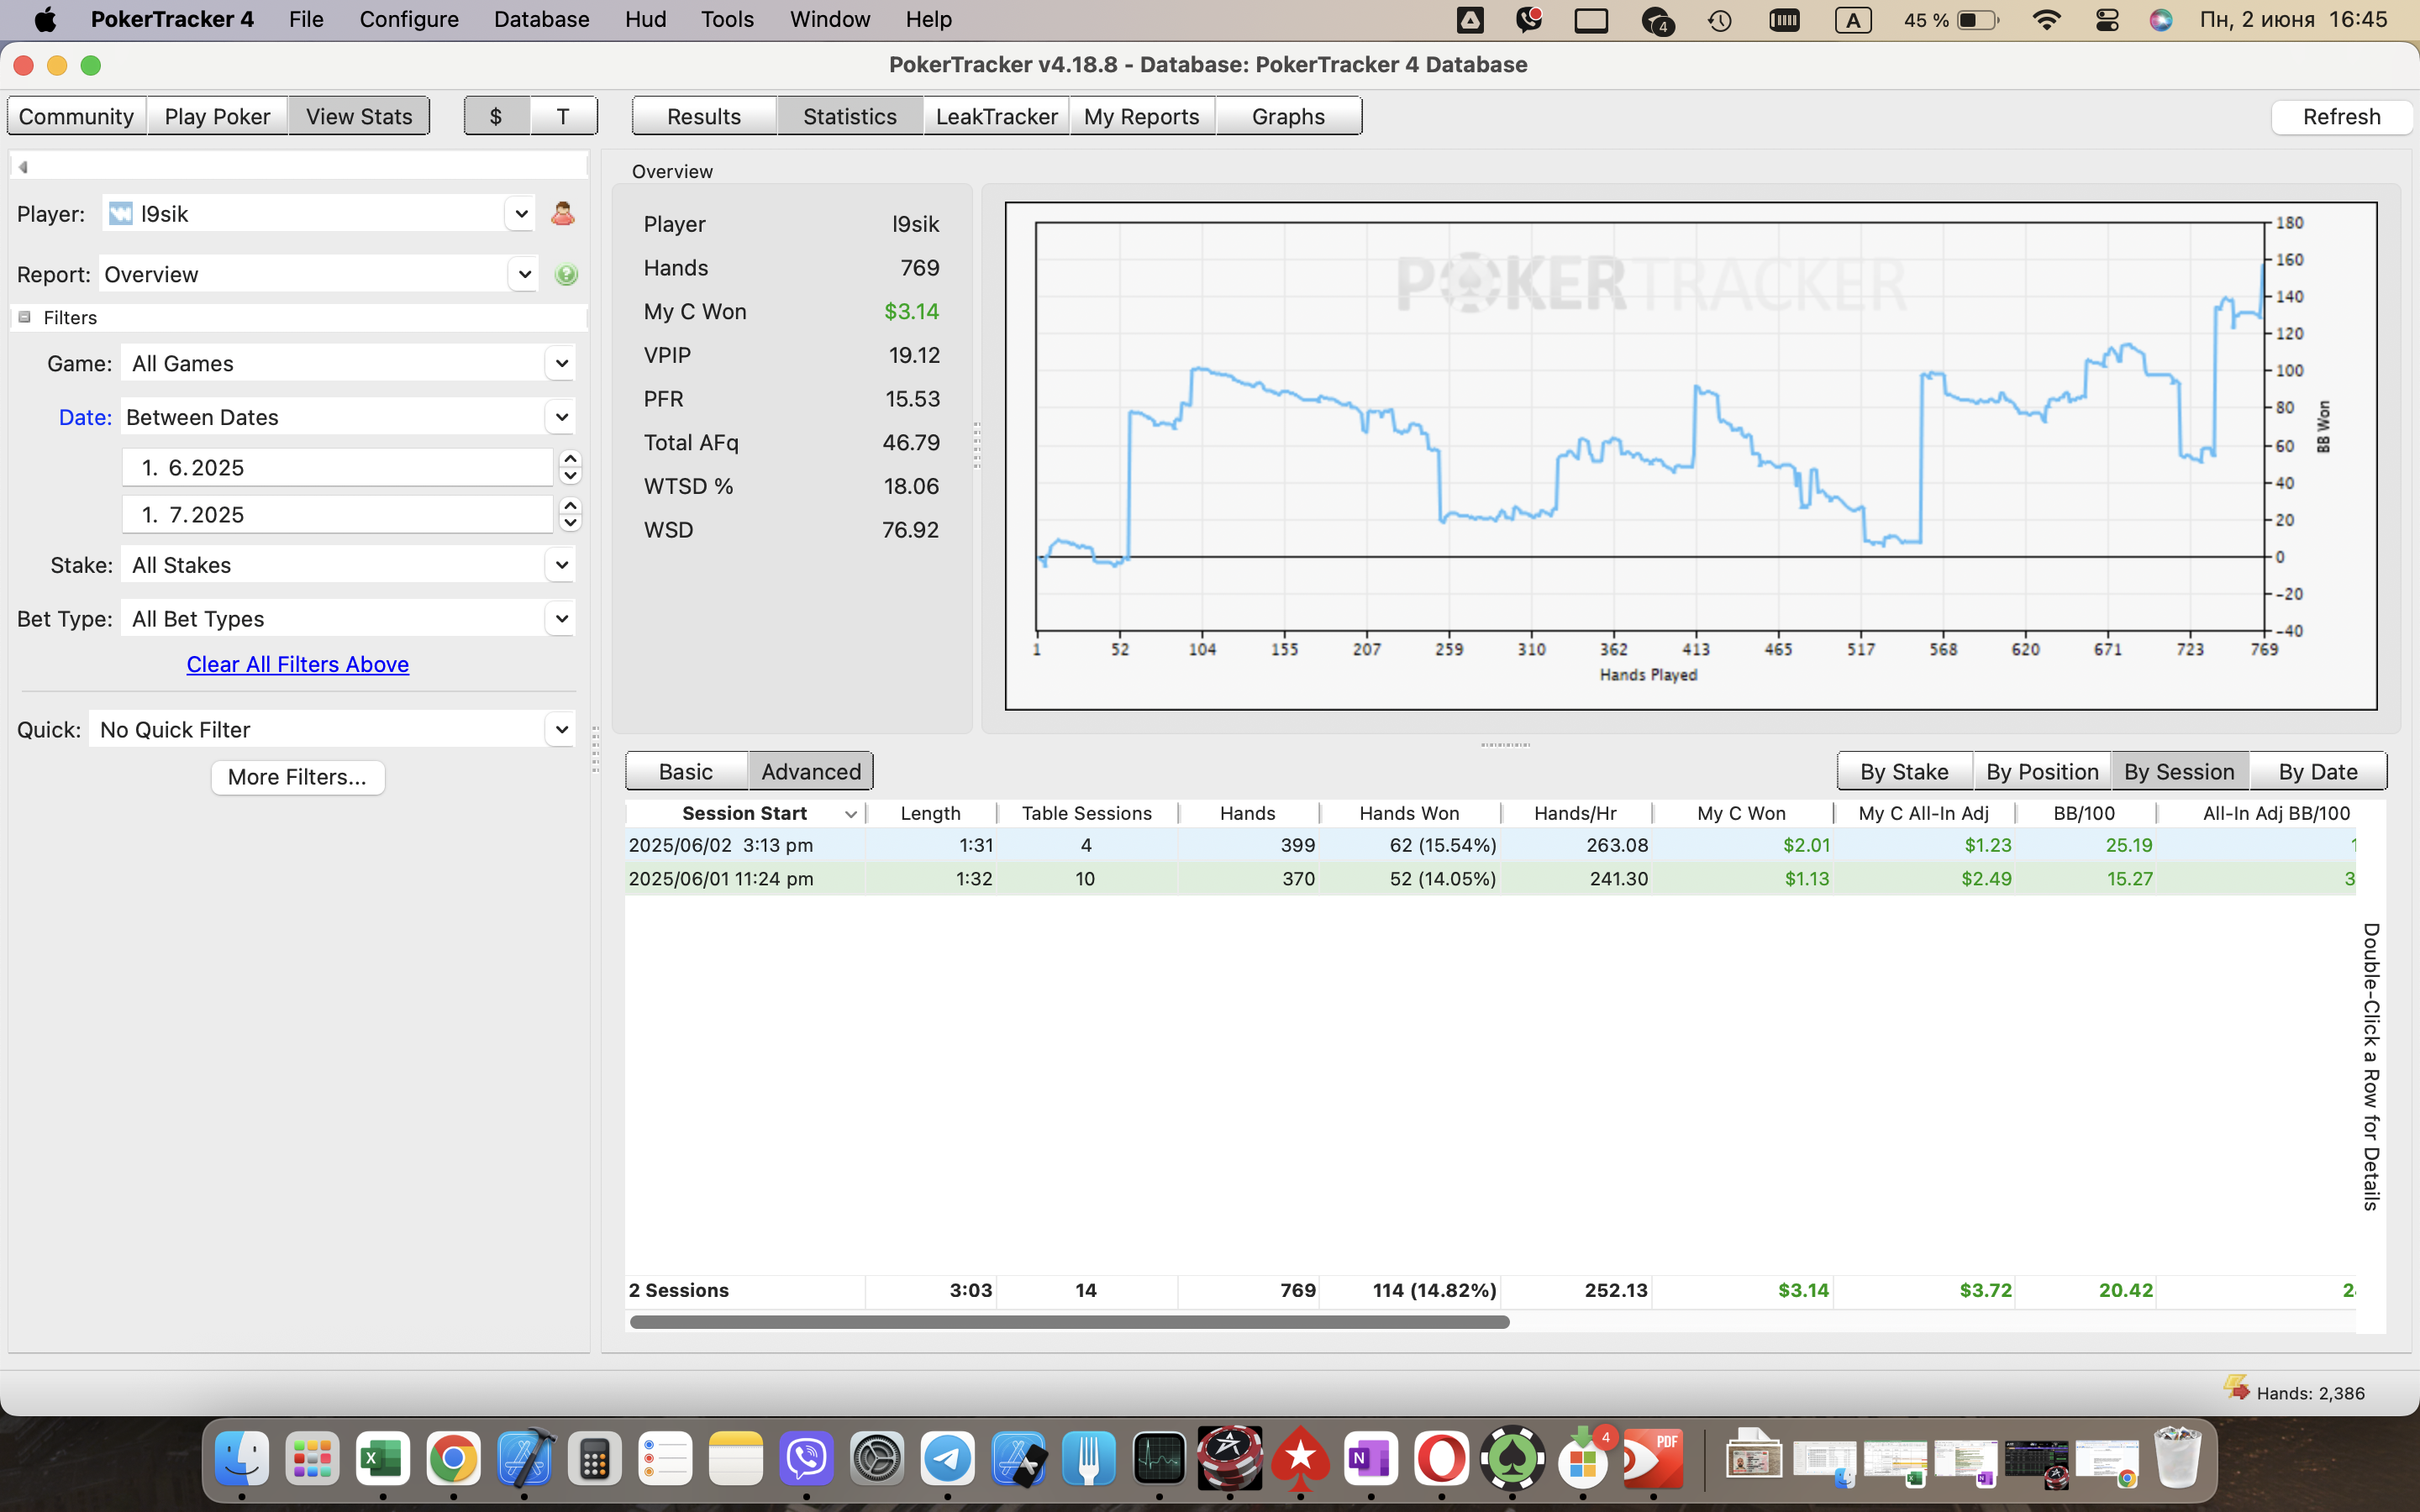The width and height of the screenshot is (2420, 1512).
Task: Open Finder from the dock
Action: pyautogui.click(x=242, y=1459)
